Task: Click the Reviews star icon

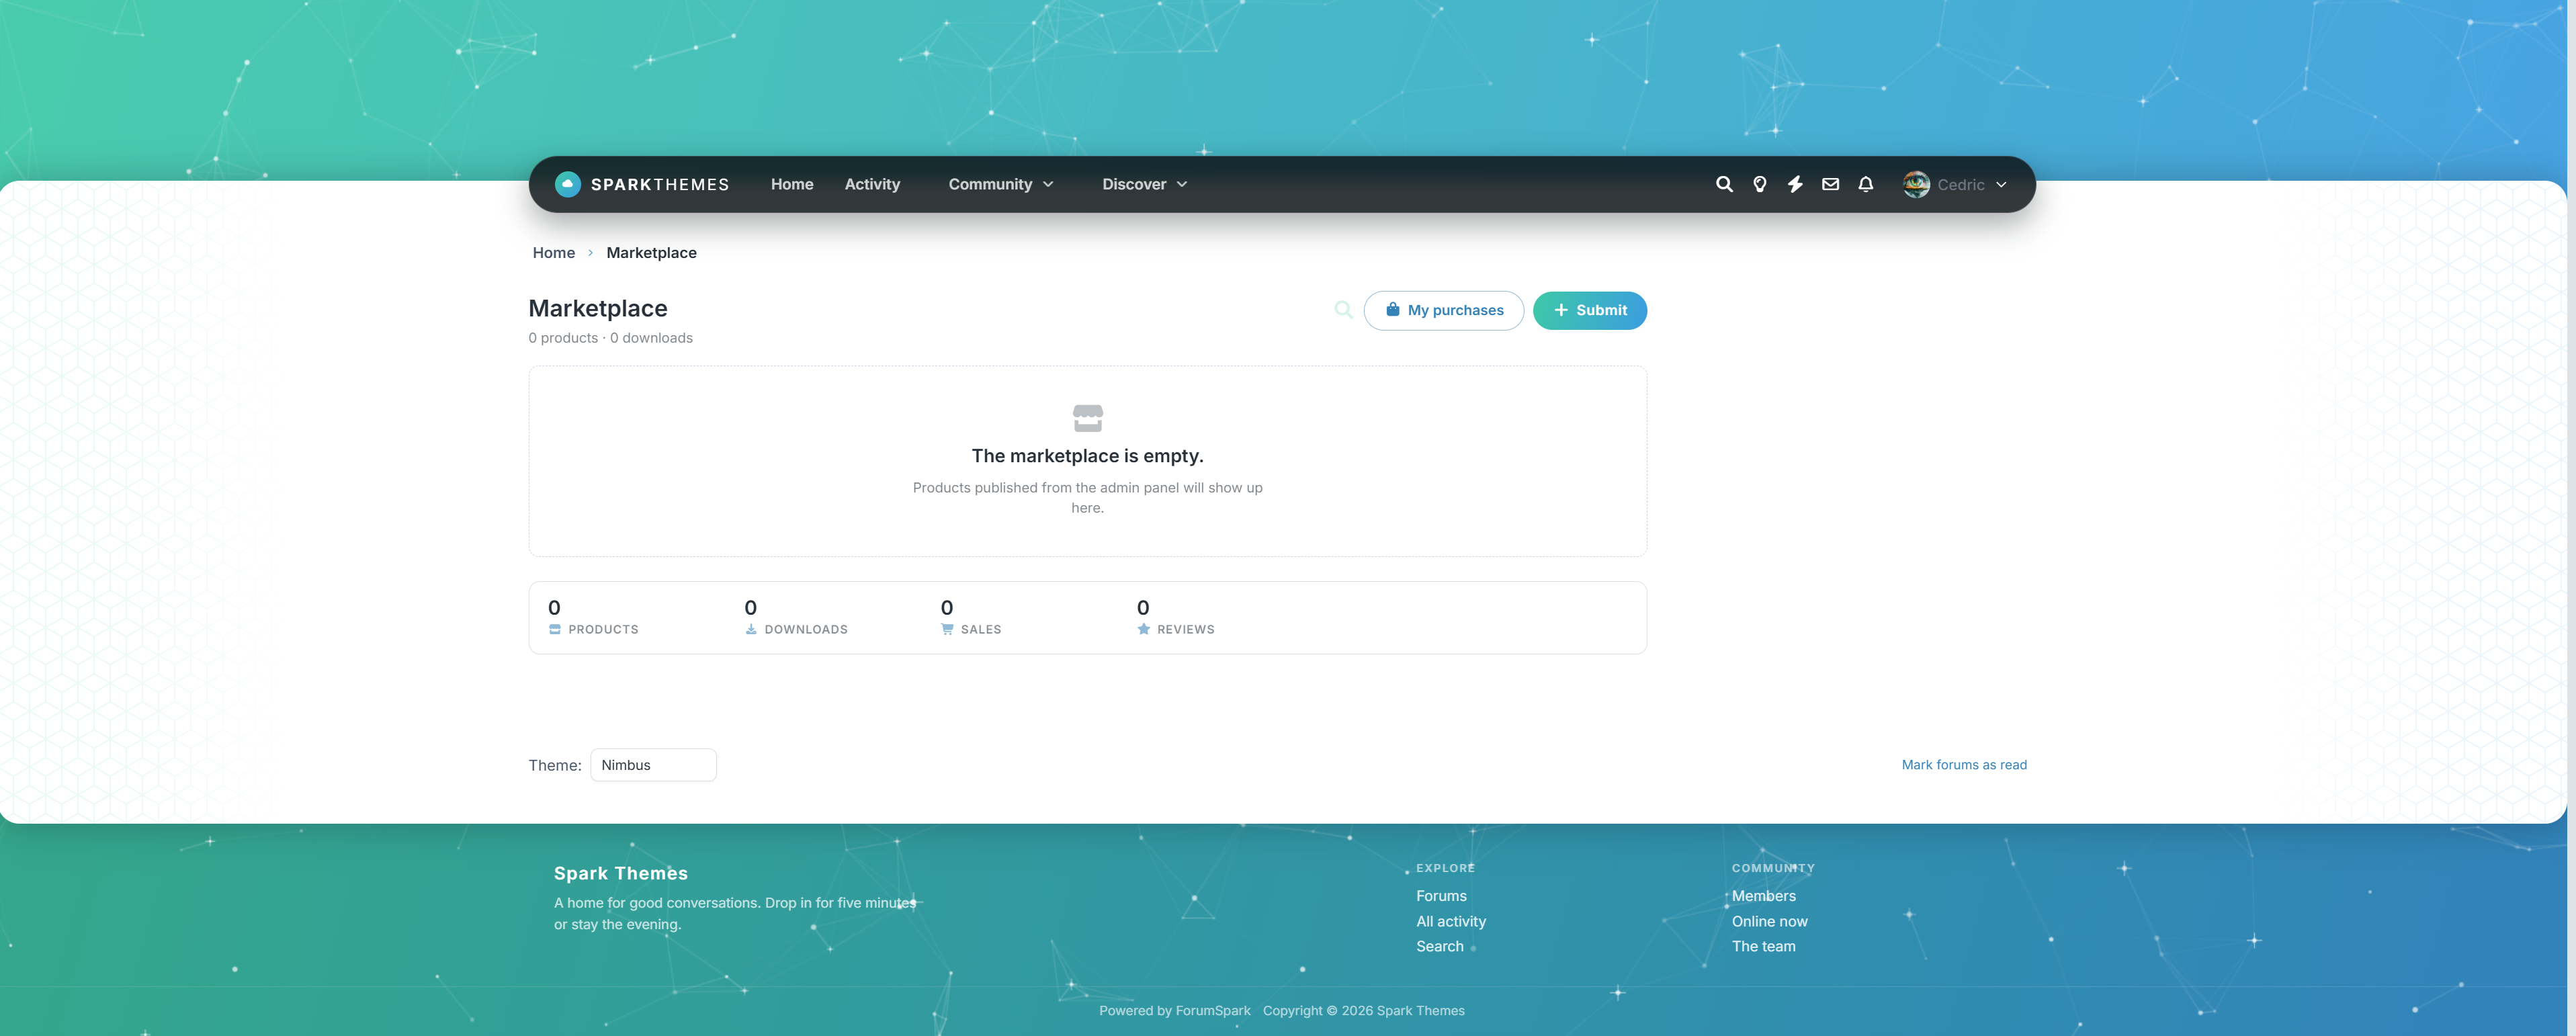Action: (1144, 629)
